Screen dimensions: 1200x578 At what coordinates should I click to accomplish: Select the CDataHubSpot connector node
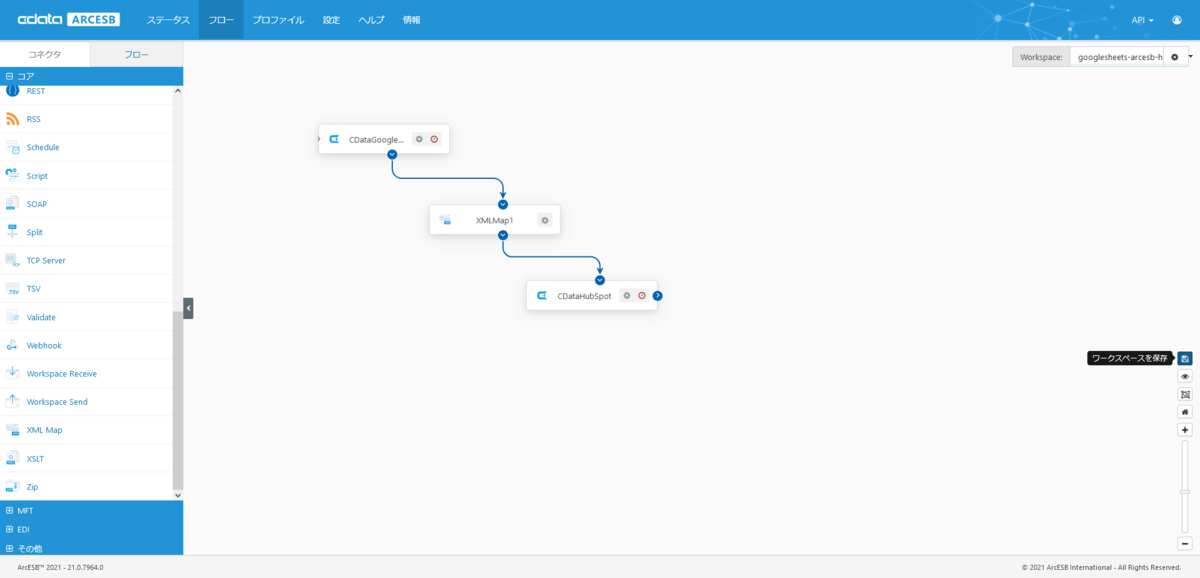592,295
